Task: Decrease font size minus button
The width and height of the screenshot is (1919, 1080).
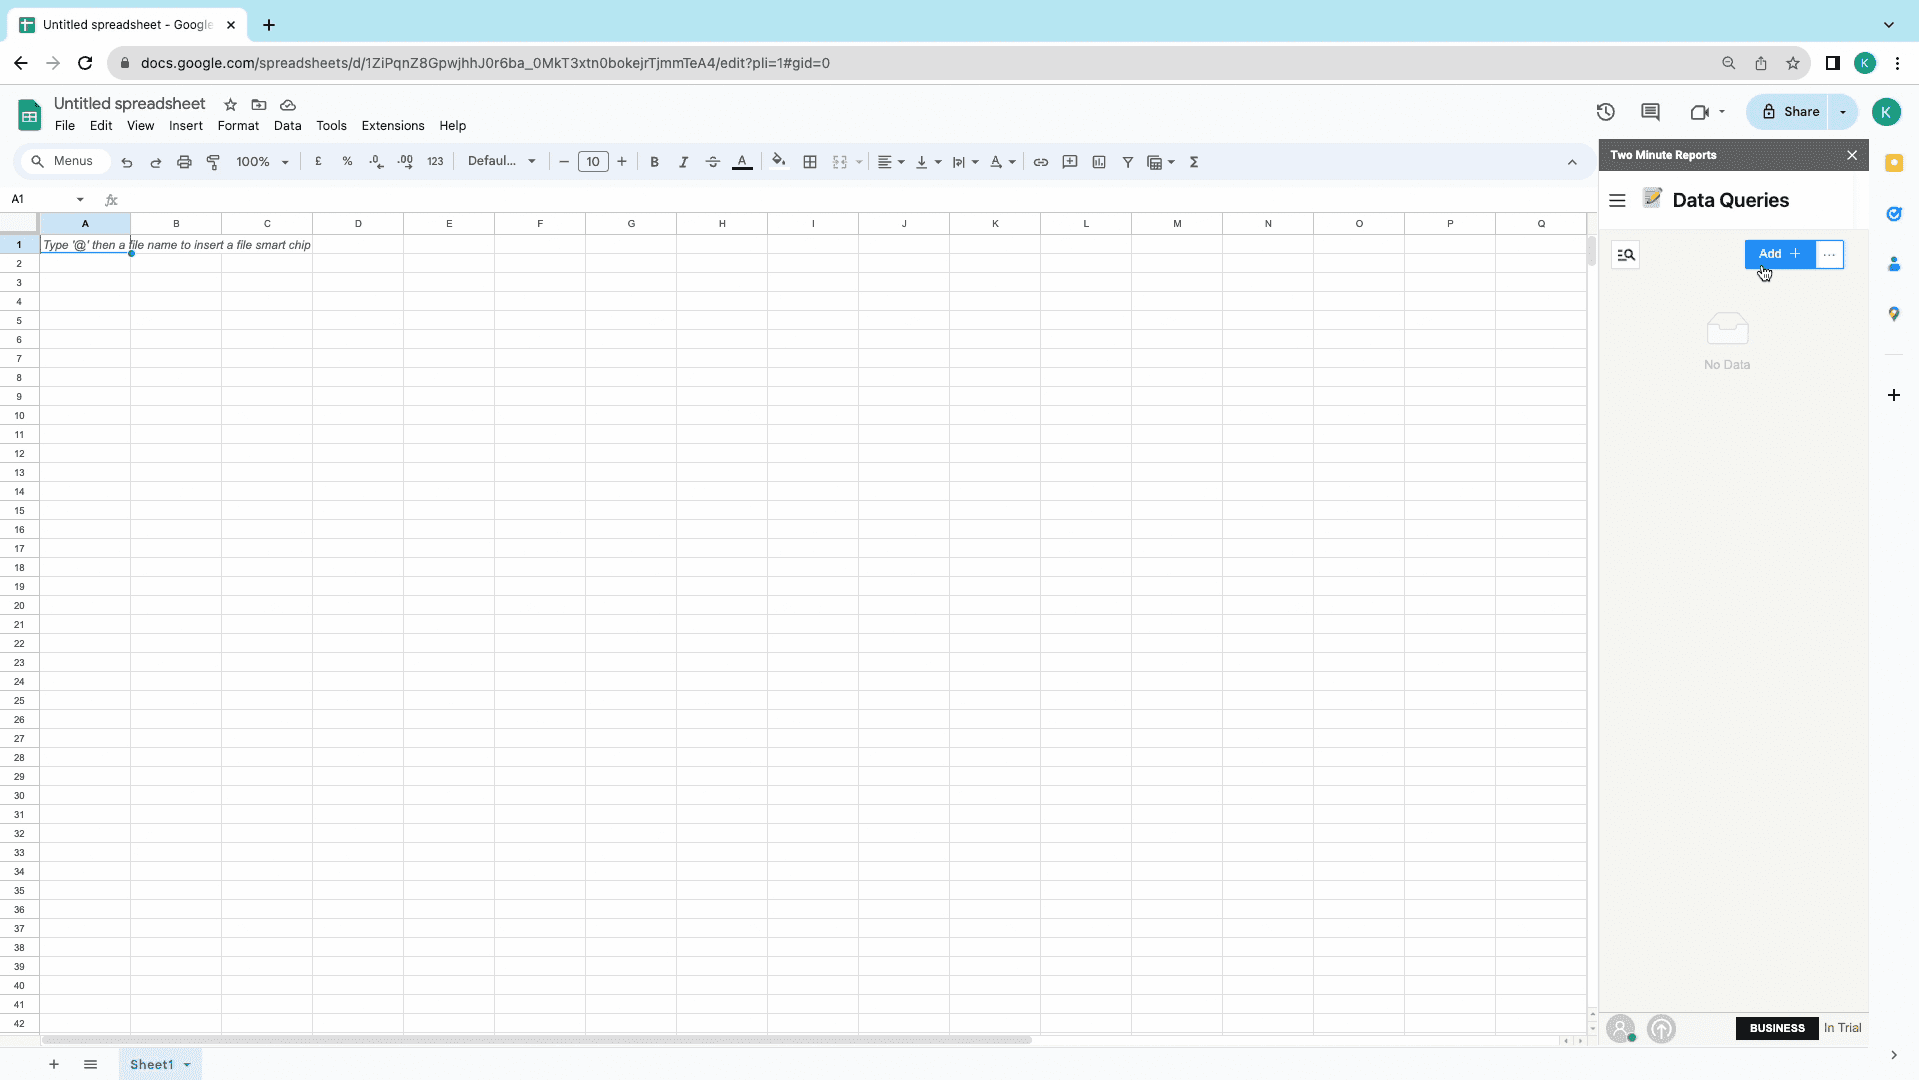Action: coord(564,162)
